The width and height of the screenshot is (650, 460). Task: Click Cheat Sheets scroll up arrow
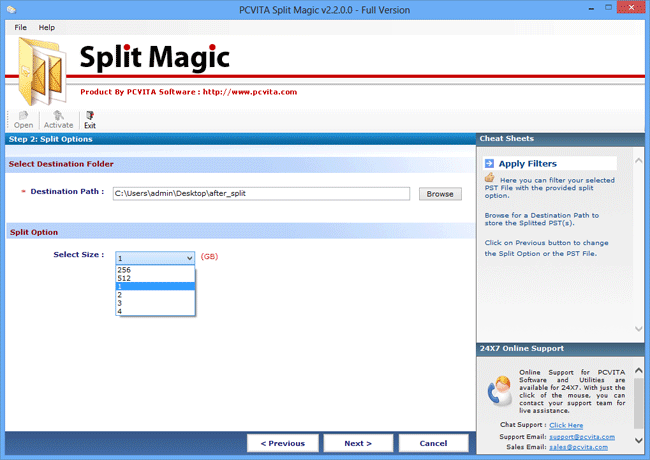[x=638, y=160]
